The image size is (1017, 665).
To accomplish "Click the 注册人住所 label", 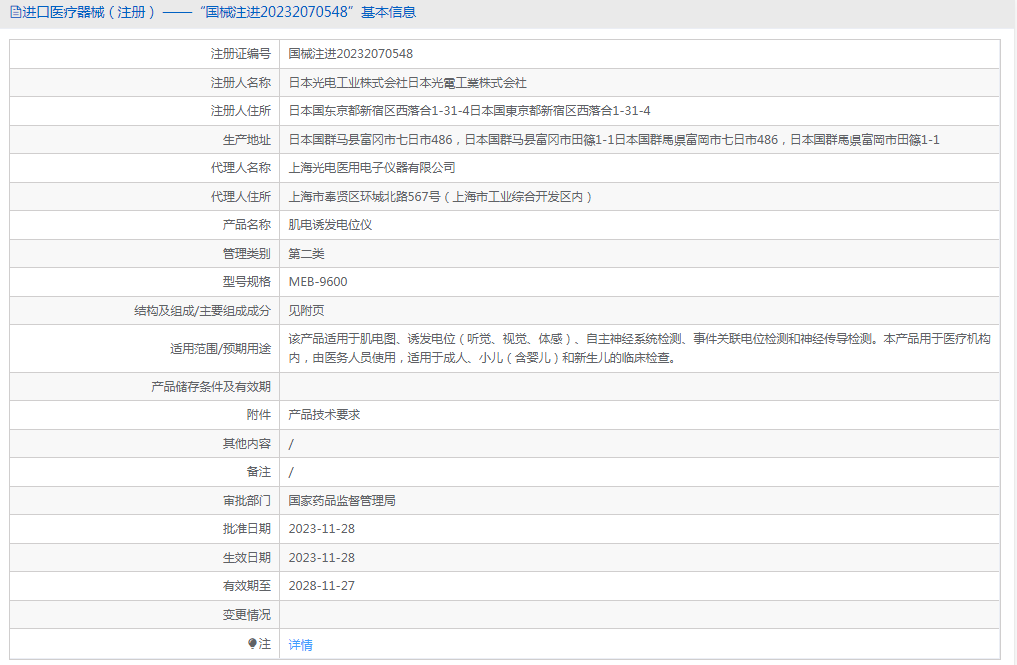I will pyautogui.click(x=241, y=111).
